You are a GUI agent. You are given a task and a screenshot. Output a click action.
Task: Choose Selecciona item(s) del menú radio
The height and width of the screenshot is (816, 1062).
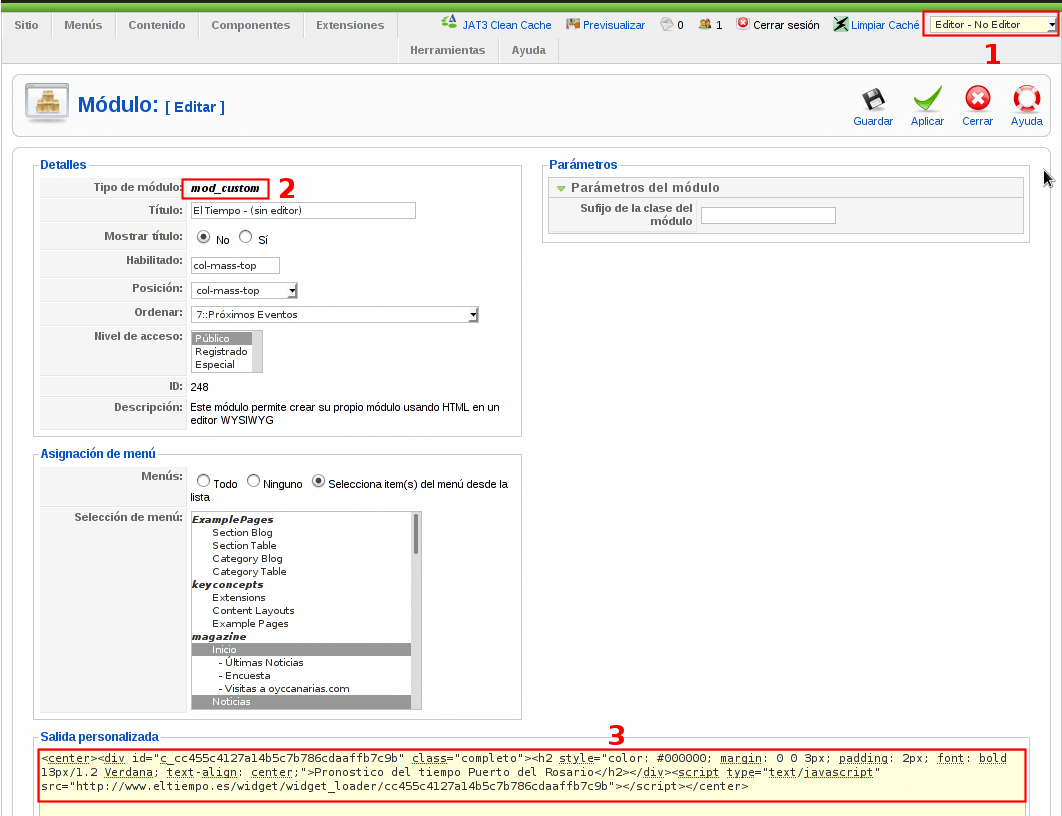pos(318,481)
